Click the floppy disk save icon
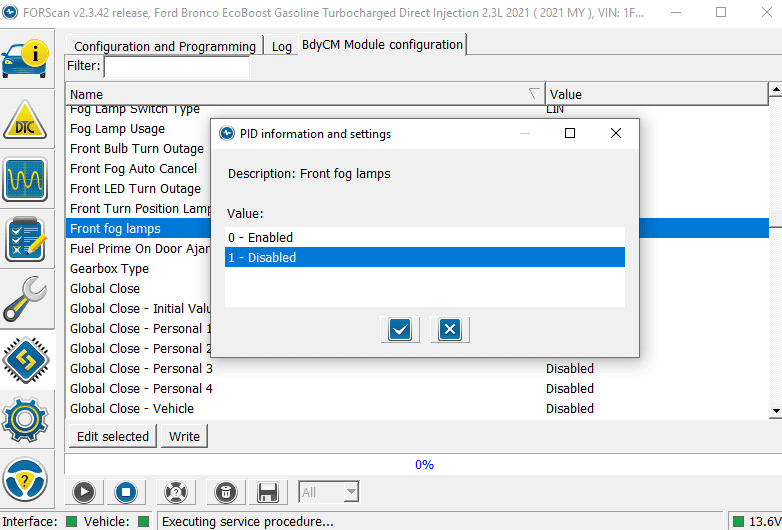 pyautogui.click(x=268, y=492)
